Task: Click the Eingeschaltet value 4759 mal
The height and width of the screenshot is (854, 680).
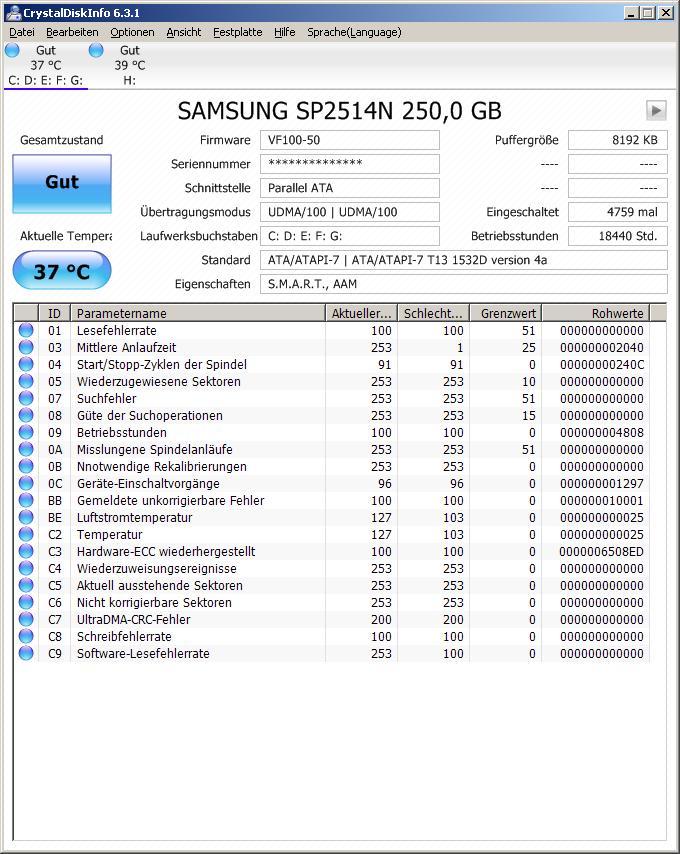Action: click(617, 212)
